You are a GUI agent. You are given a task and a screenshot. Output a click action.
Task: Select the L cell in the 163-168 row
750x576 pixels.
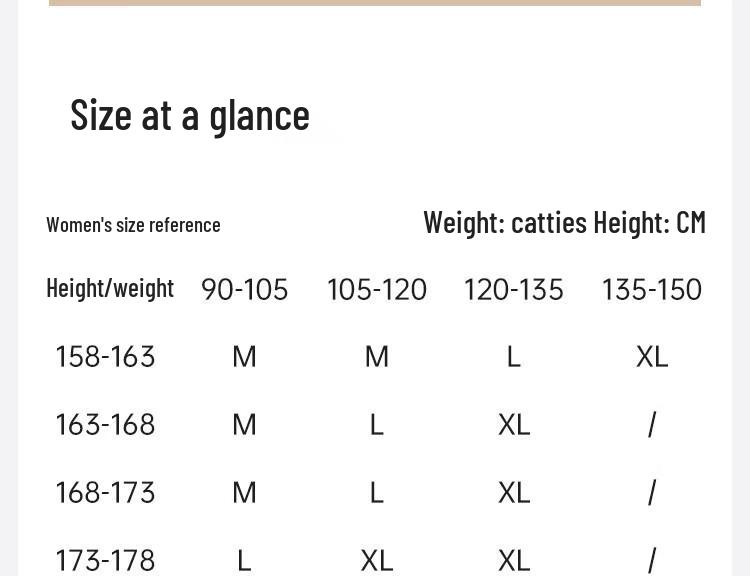pyautogui.click(x=377, y=425)
